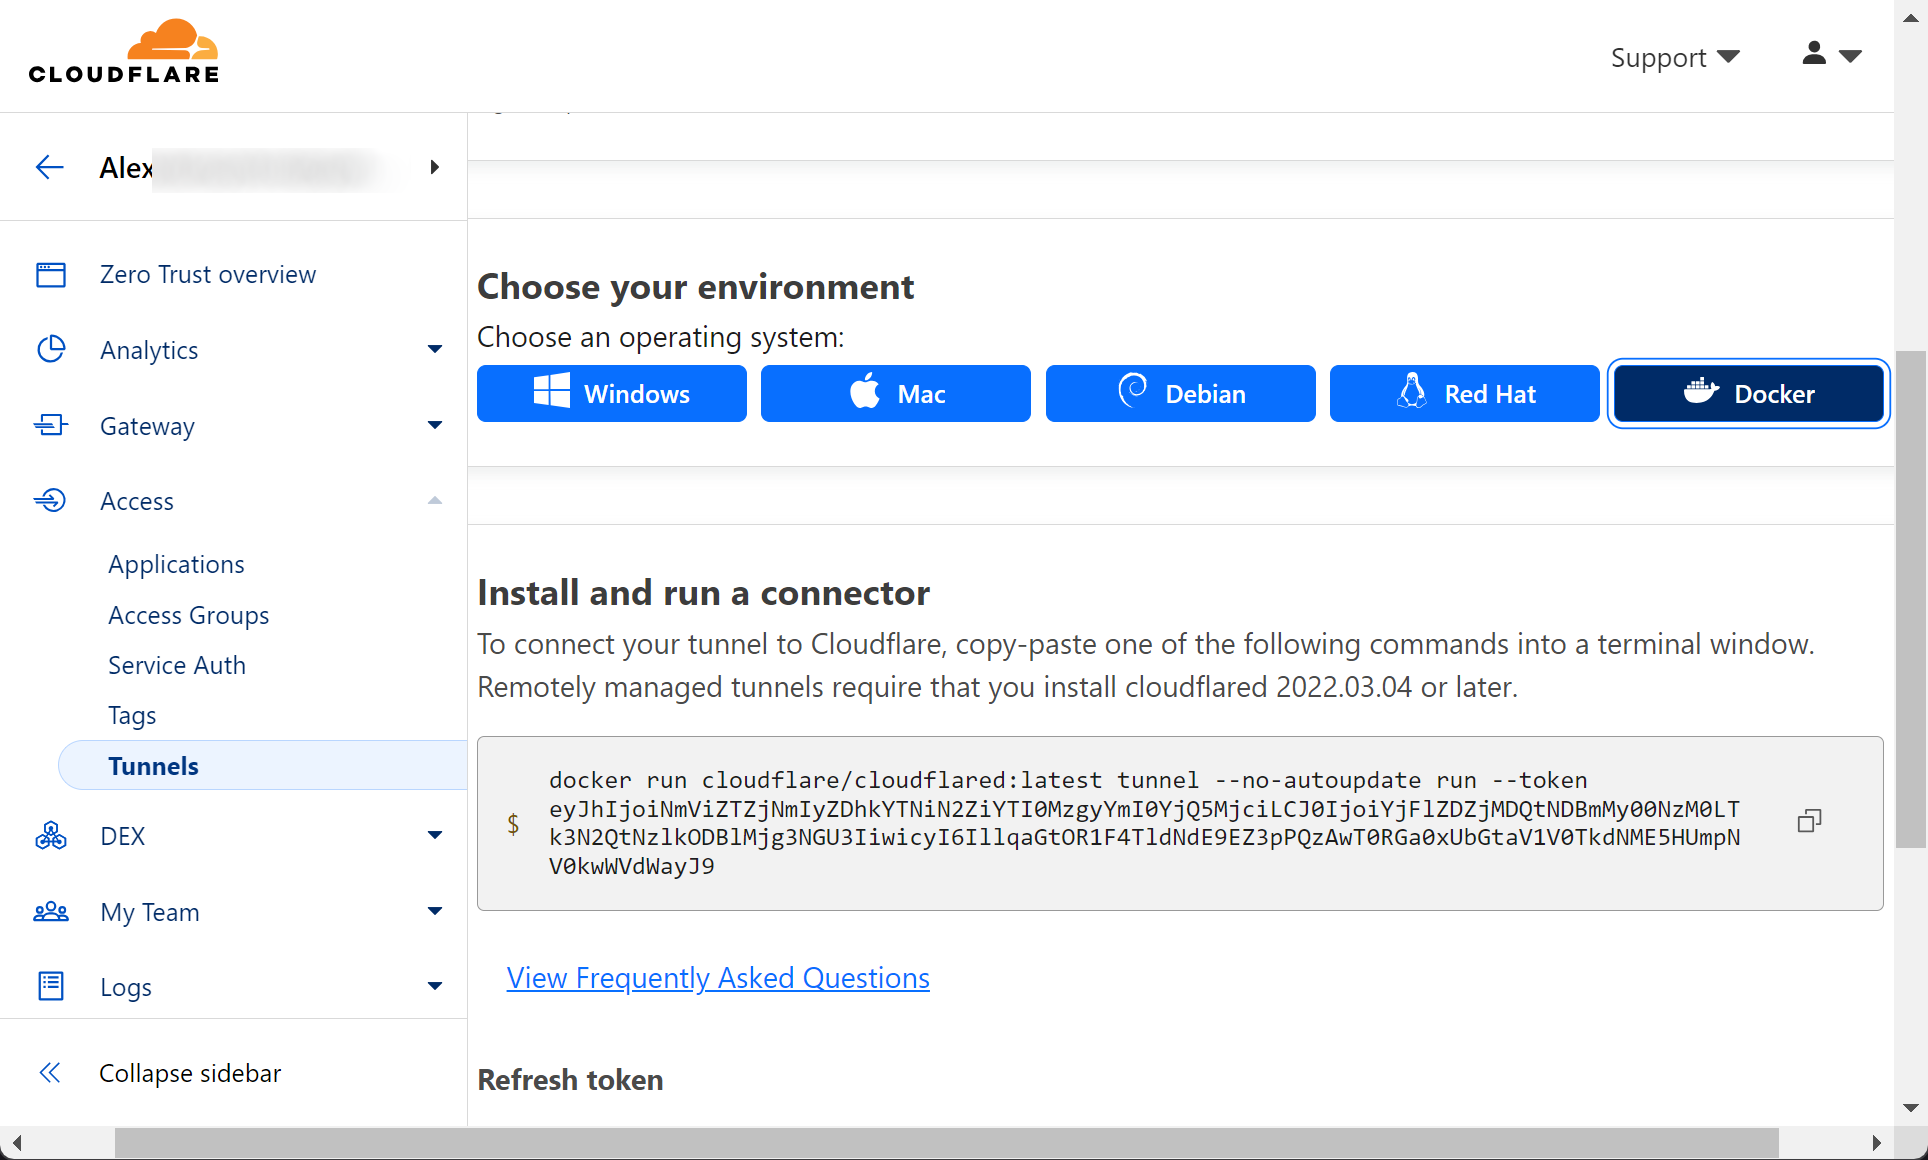Click the DEX cubes icon
The height and width of the screenshot is (1160, 1928).
pos(51,835)
